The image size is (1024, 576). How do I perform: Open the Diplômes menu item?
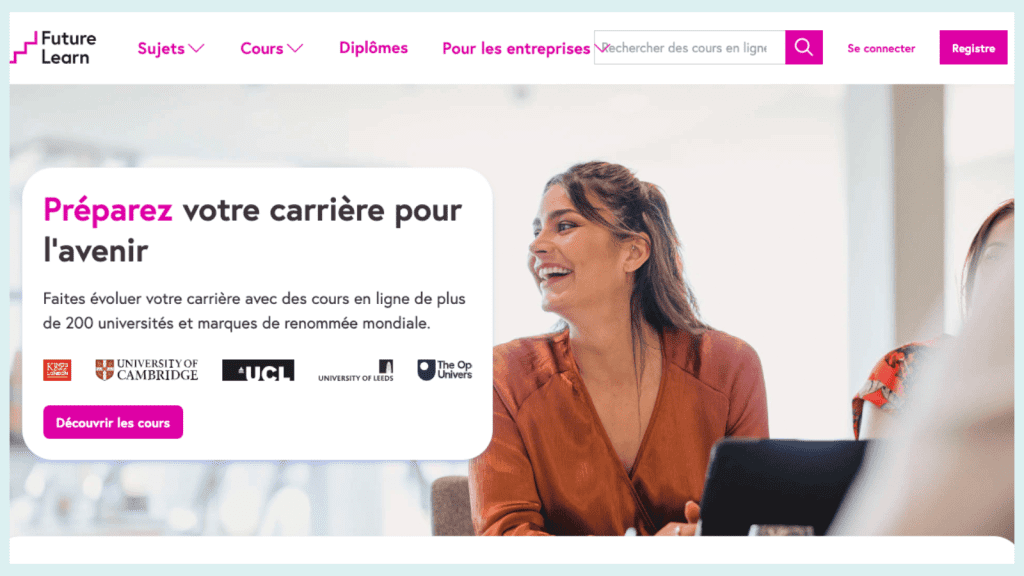[374, 48]
